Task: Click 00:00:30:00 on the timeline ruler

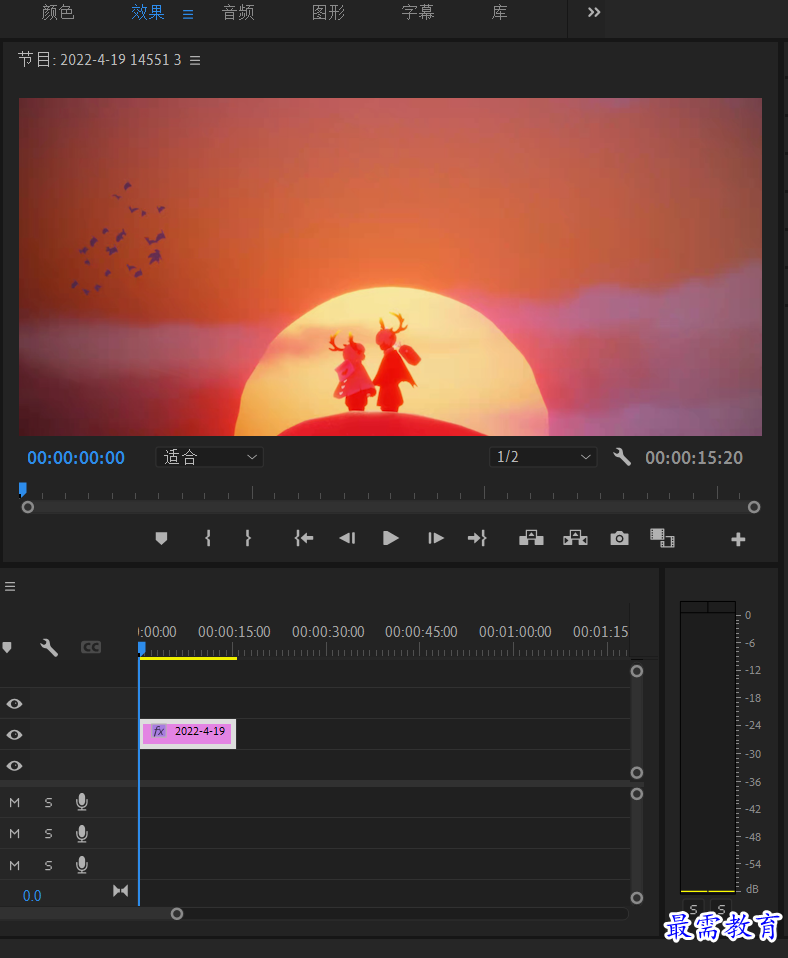Action: (x=328, y=632)
